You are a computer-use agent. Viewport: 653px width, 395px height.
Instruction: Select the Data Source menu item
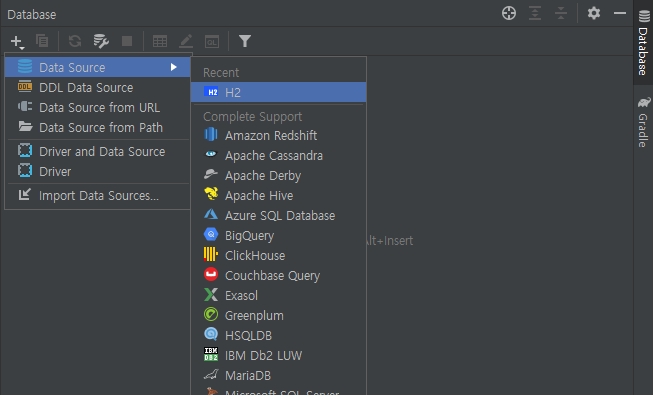[98, 67]
